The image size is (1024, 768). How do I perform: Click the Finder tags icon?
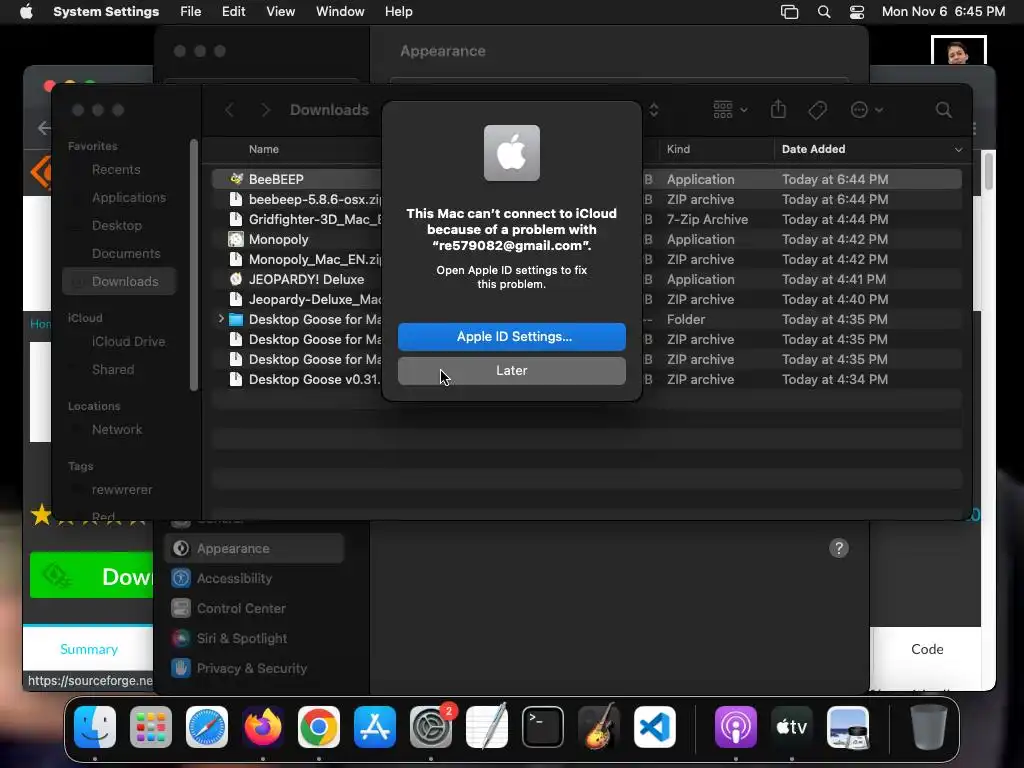817,110
